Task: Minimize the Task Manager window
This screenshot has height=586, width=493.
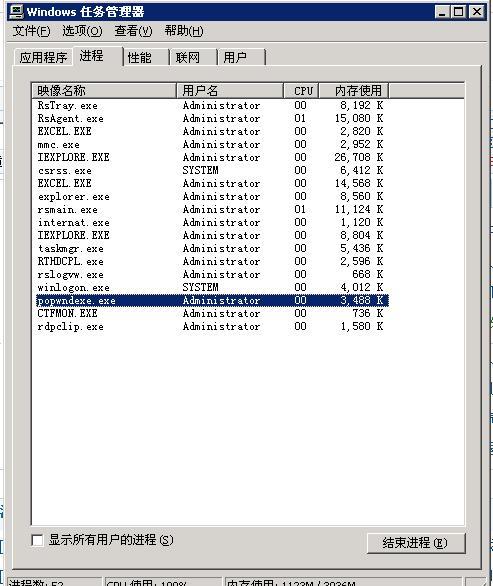Action: click(x=442, y=12)
